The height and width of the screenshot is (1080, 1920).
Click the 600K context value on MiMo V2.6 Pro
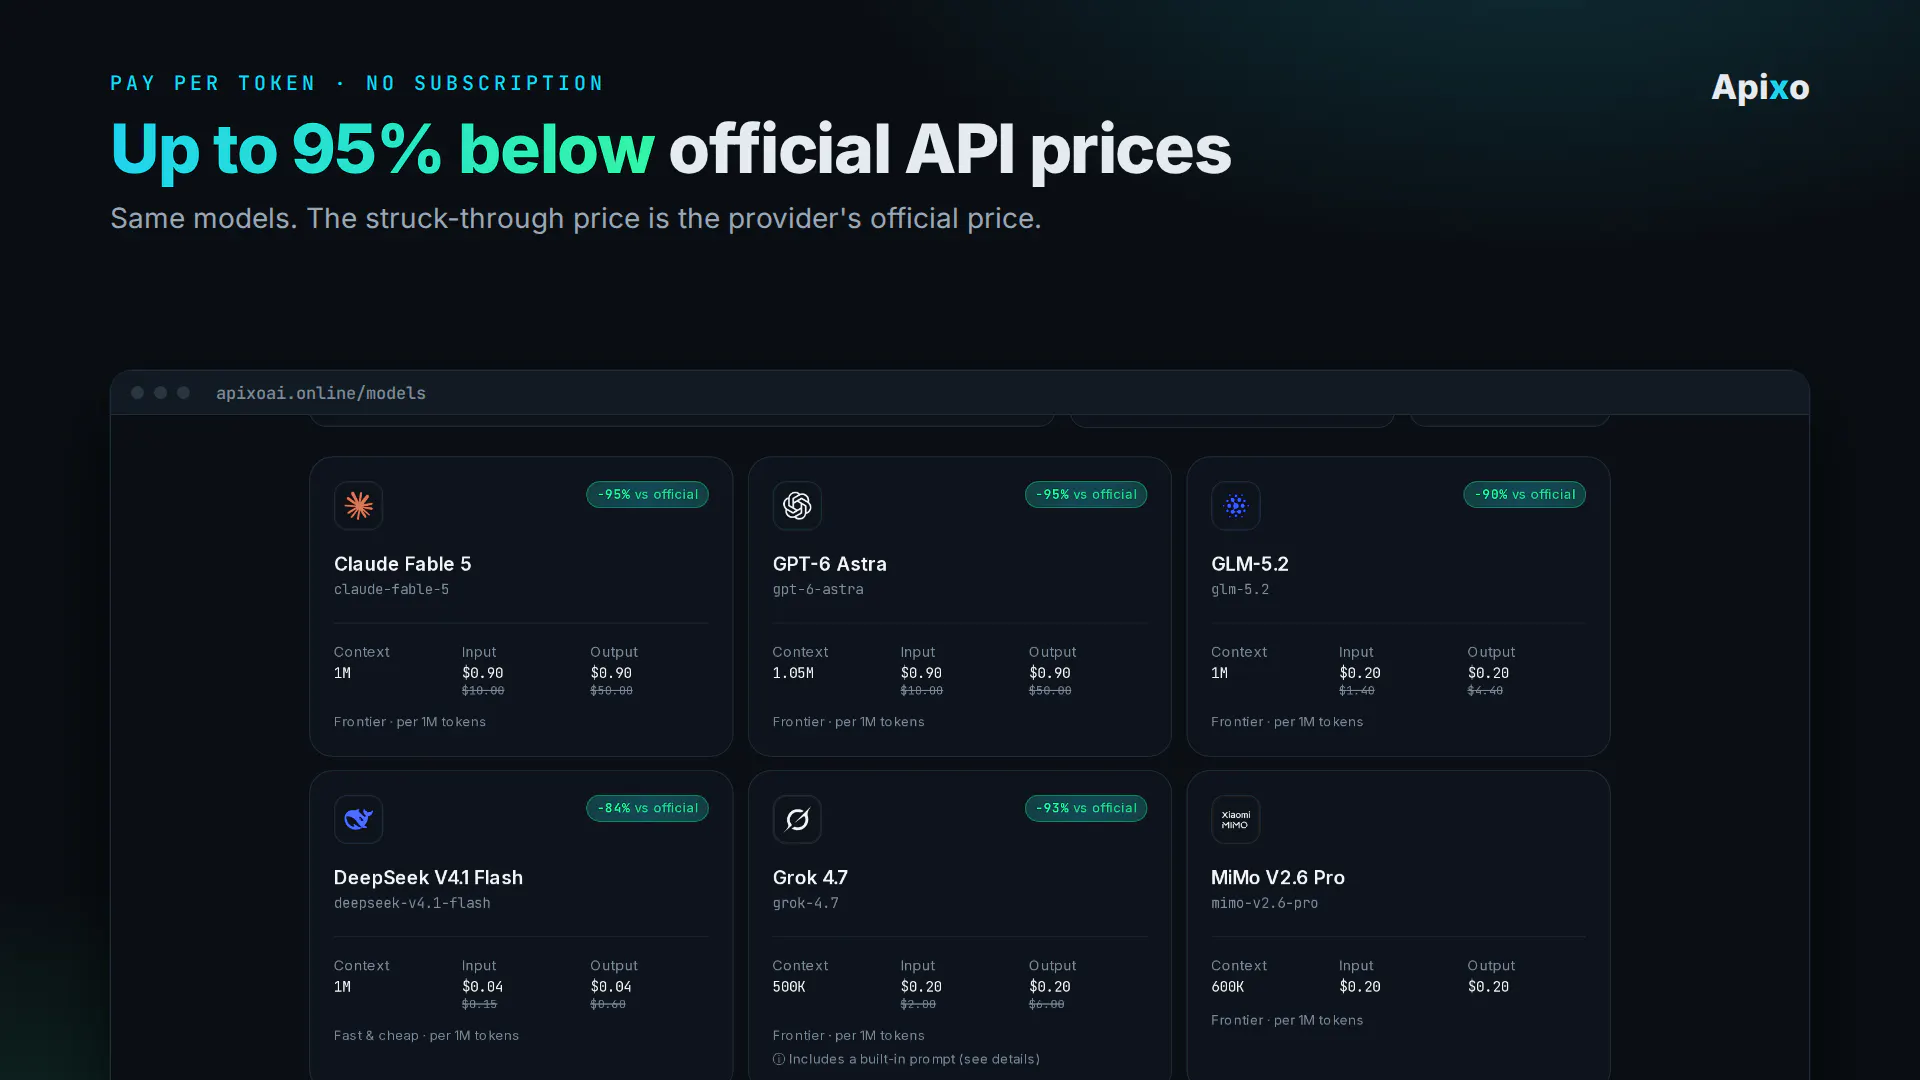pos(1227,987)
